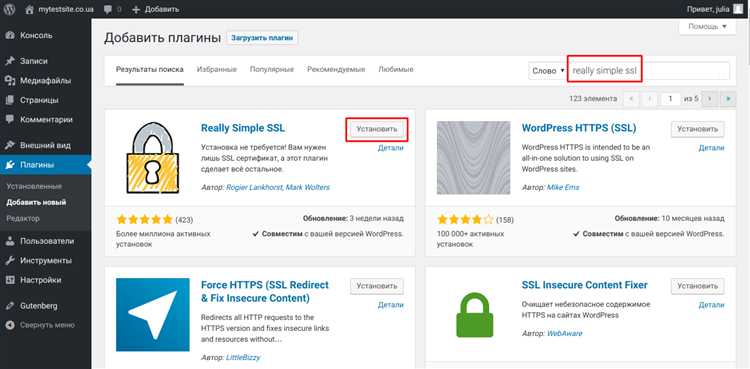Click the green padlock SSL Insecure Content Fixer image

474,314
